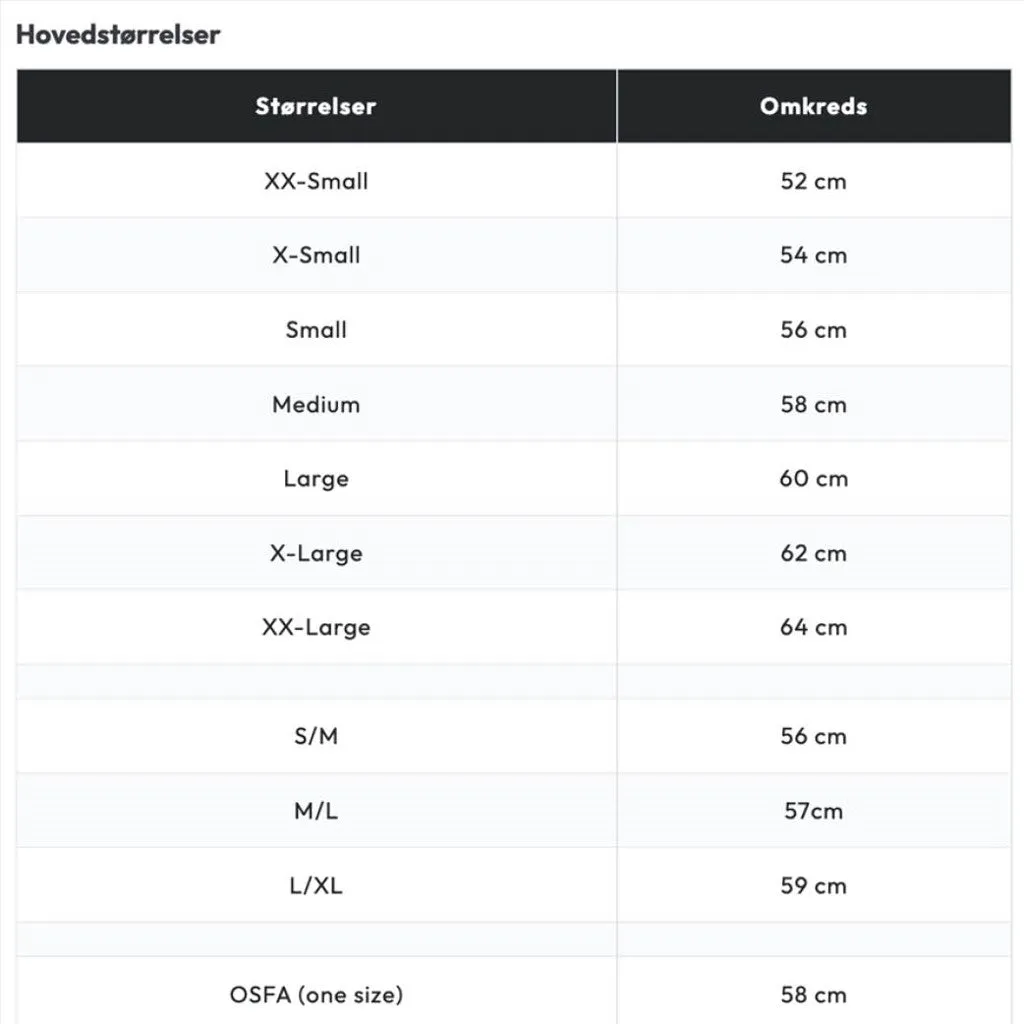Select the Størrelser column header
The width and height of the screenshot is (1024, 1024).
(316, 106)
